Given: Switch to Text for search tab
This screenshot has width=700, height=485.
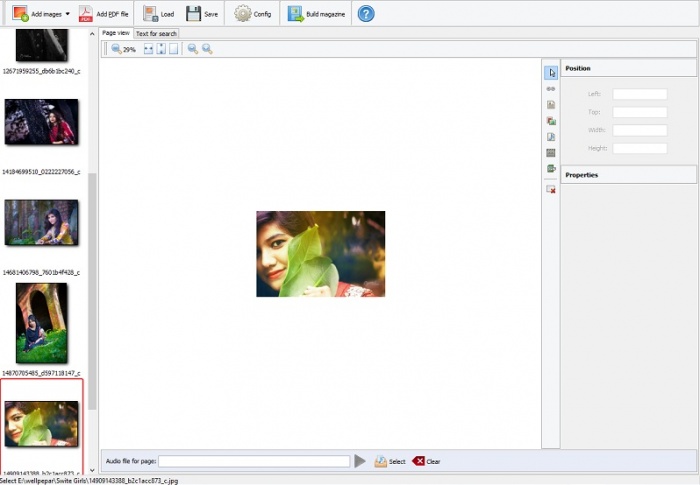Looking at the screenshot, I should [x=156, y=34].
